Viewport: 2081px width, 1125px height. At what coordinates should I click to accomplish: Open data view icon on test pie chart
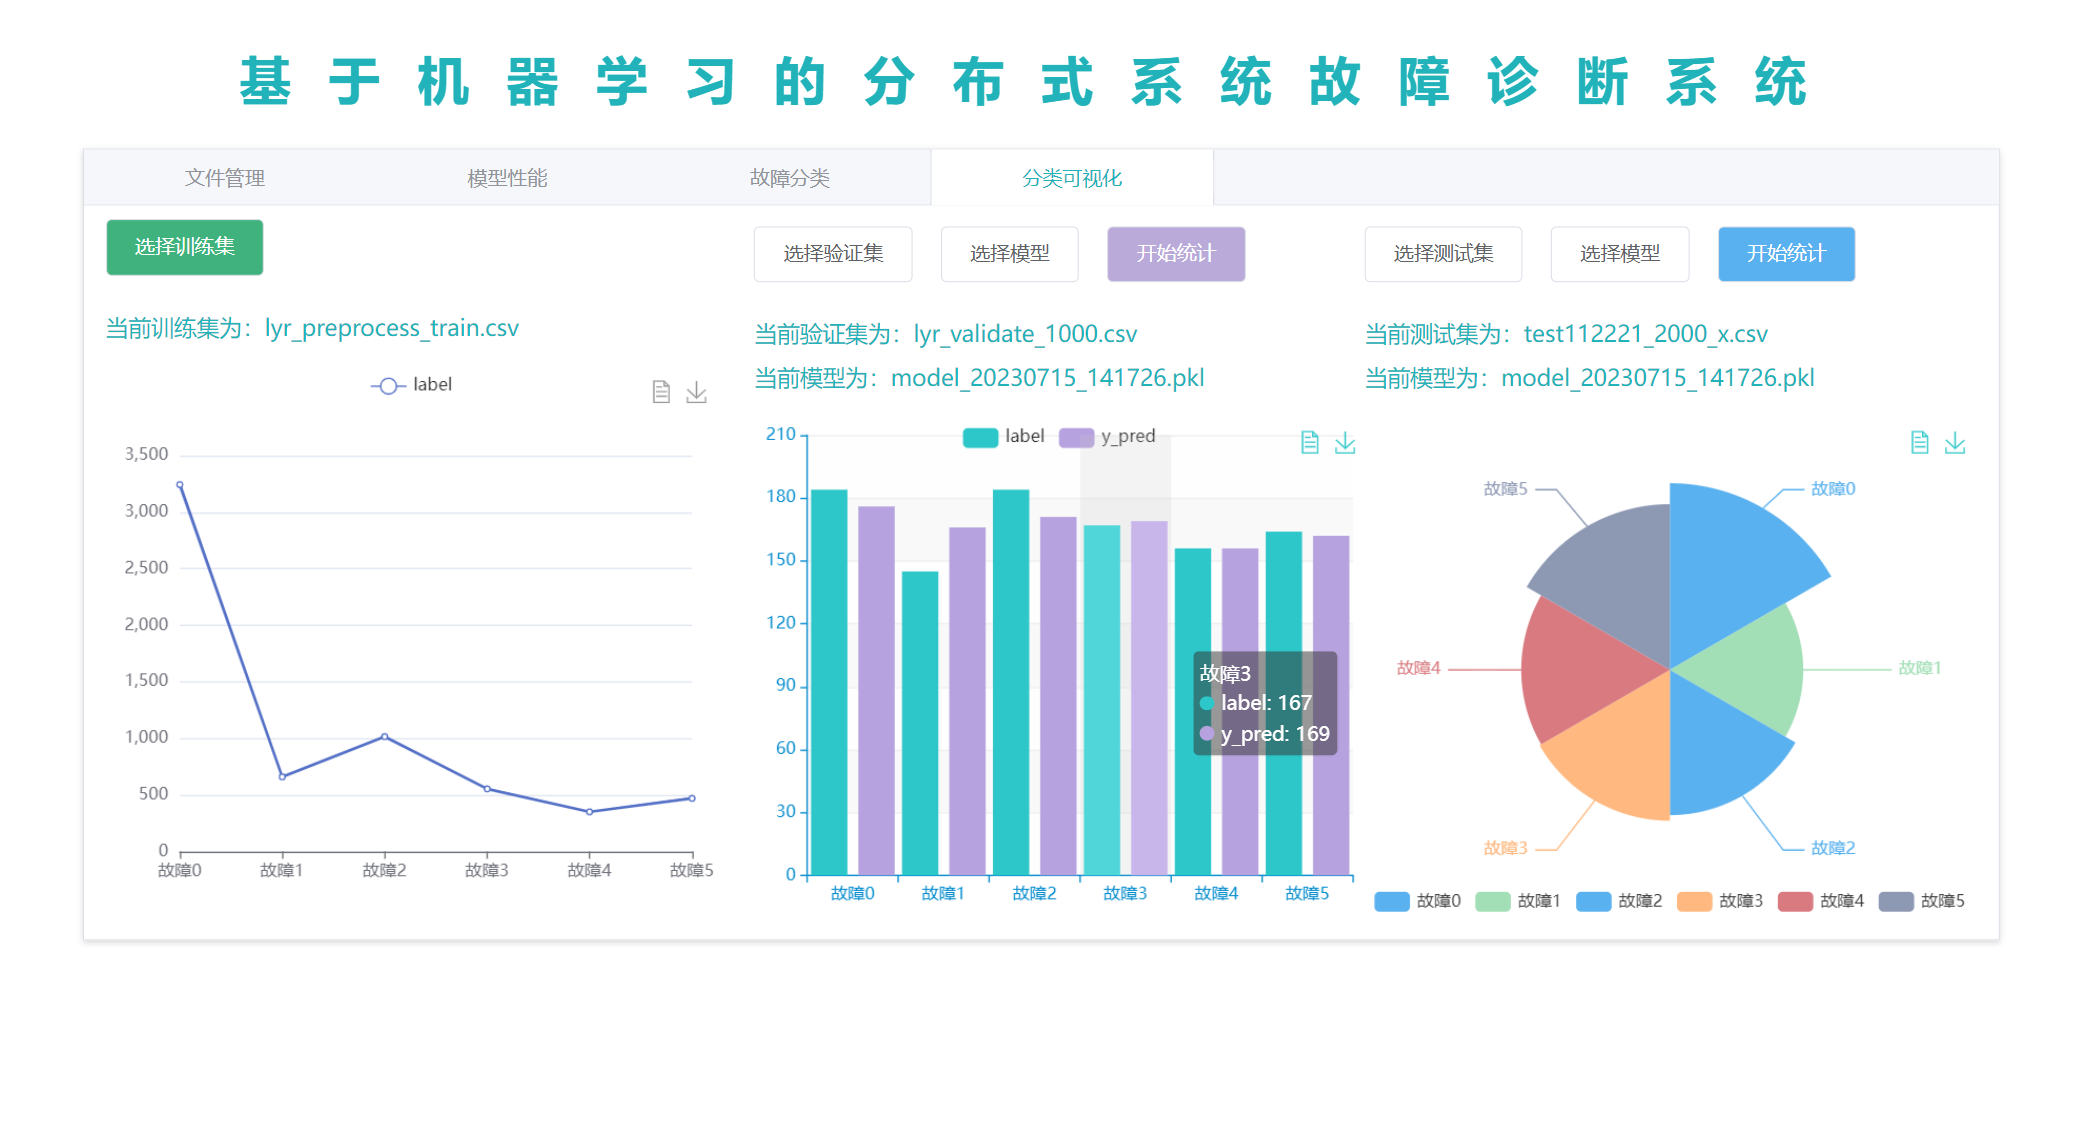pos(1919,442)
